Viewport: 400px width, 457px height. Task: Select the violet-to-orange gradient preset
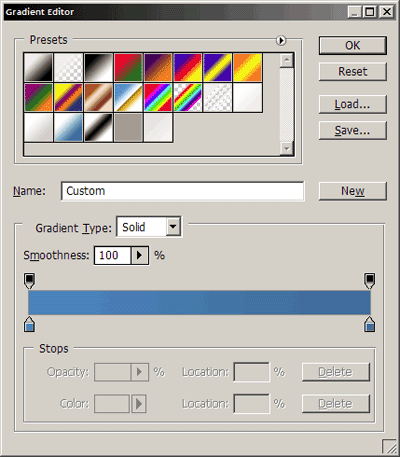tap(158, 67)
